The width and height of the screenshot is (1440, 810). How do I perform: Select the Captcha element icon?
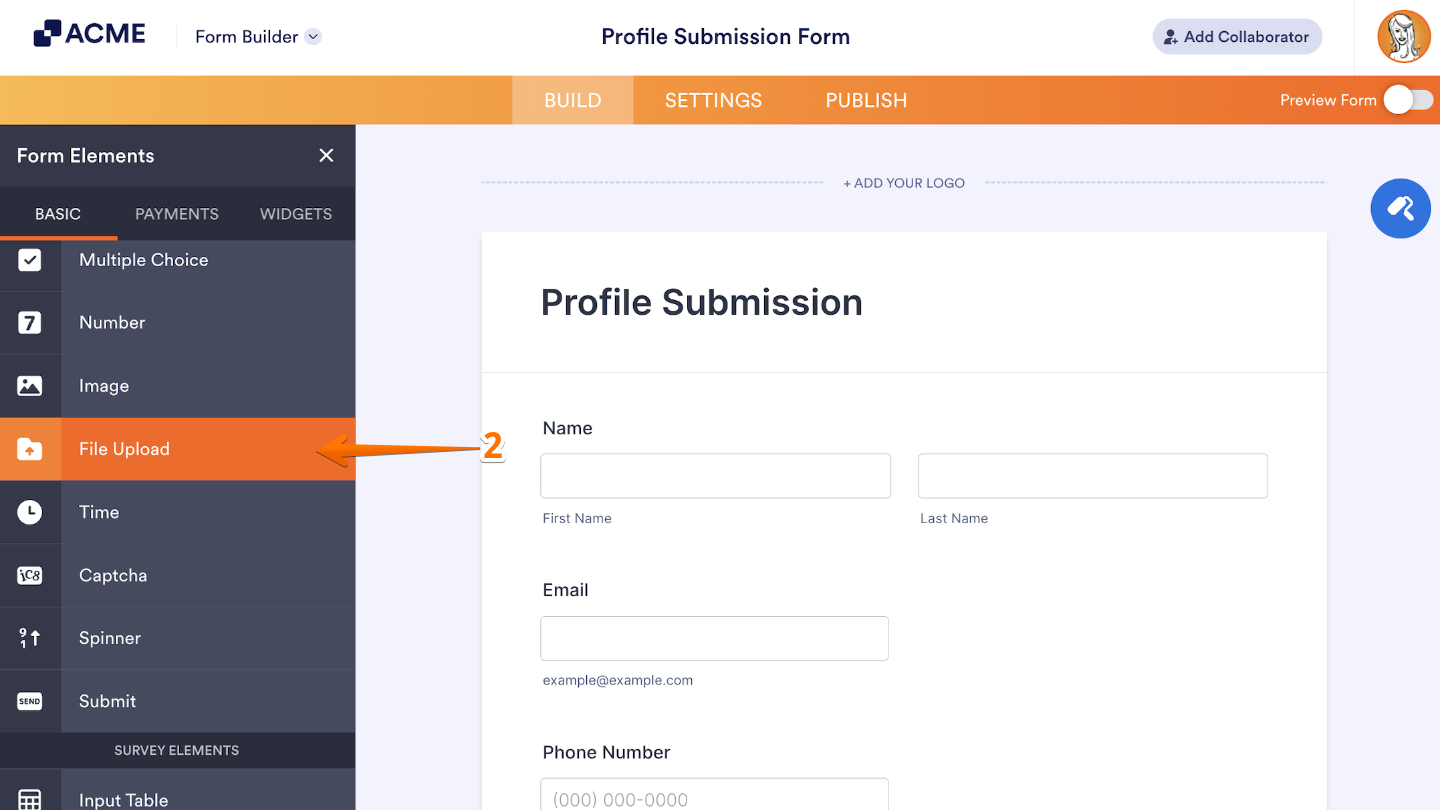pyautogui.click(x=30, y=575)
